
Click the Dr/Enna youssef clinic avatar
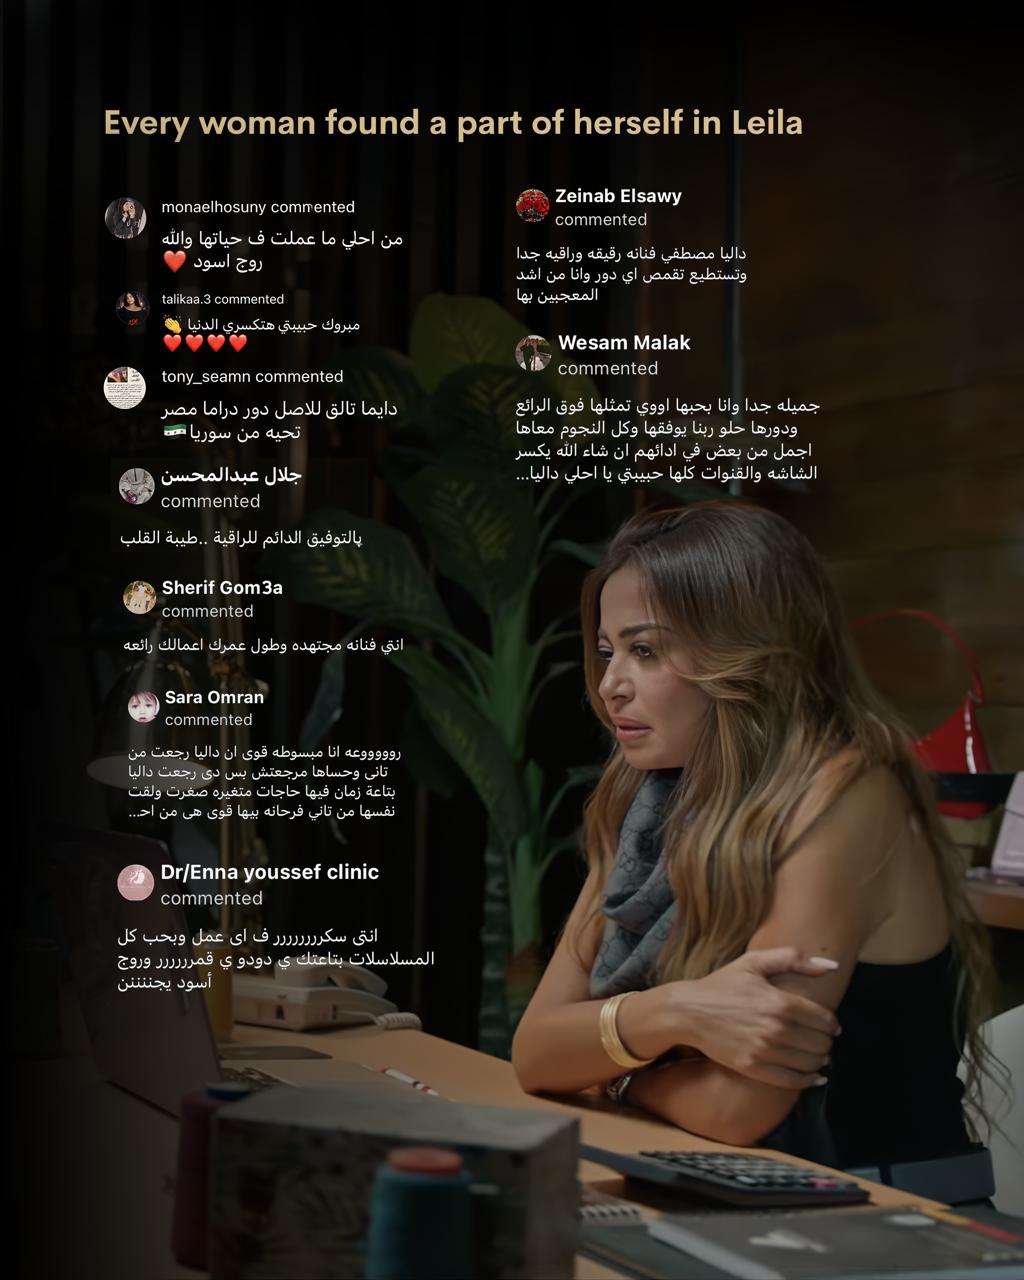tap(136, 883)
